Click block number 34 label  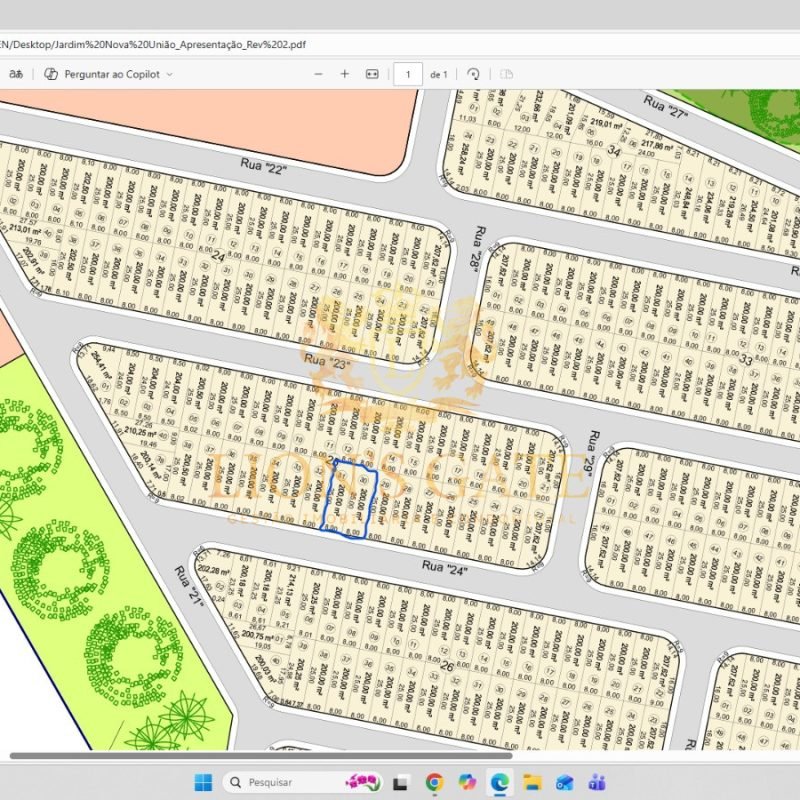tap(614, 151)
